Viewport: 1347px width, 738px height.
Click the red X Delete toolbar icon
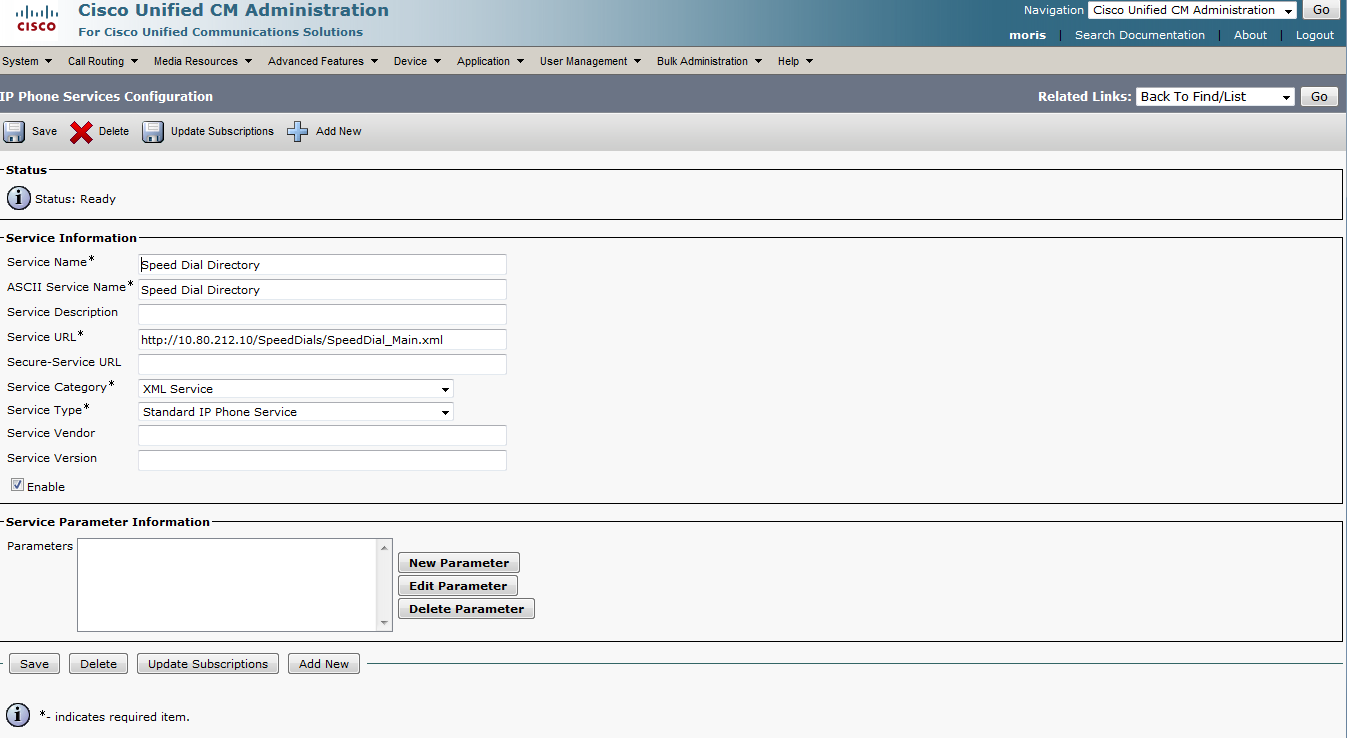coord(81,132)
